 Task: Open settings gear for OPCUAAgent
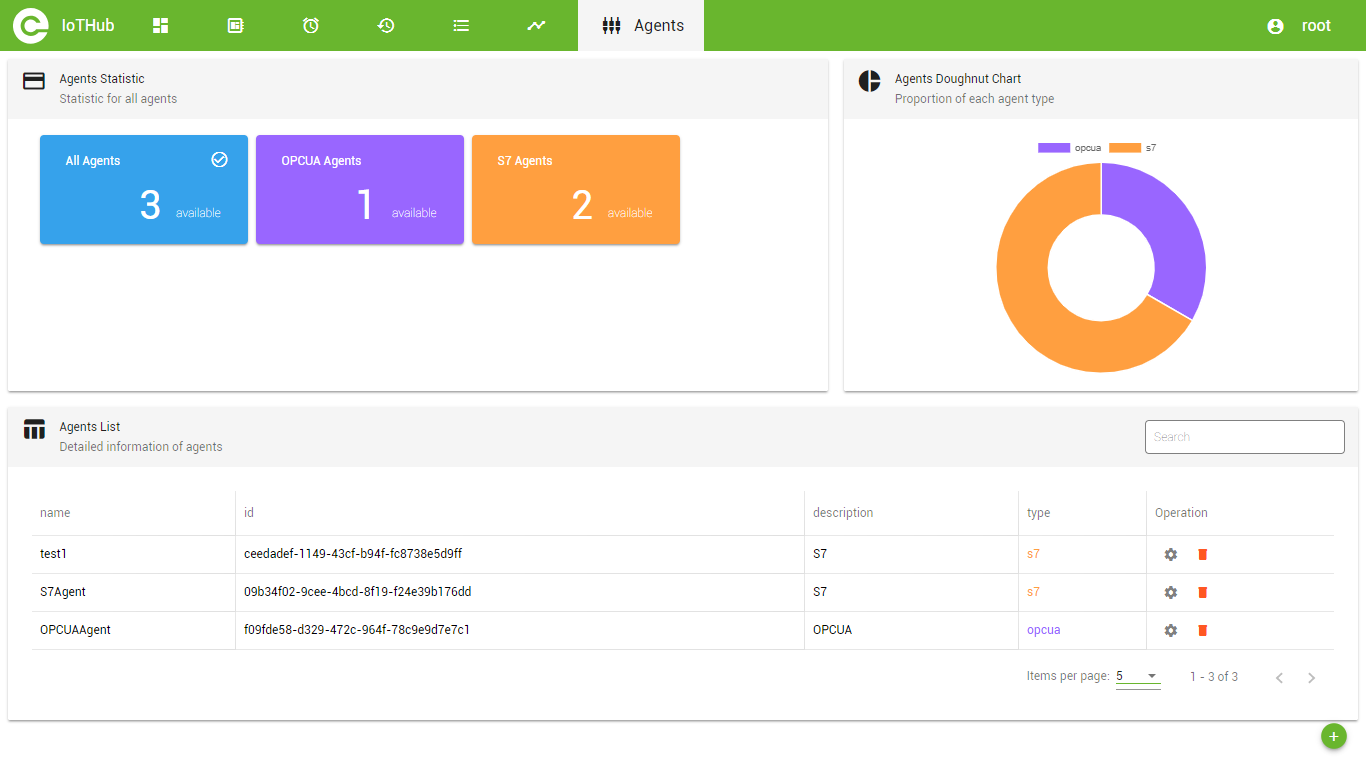(1171, 630)
